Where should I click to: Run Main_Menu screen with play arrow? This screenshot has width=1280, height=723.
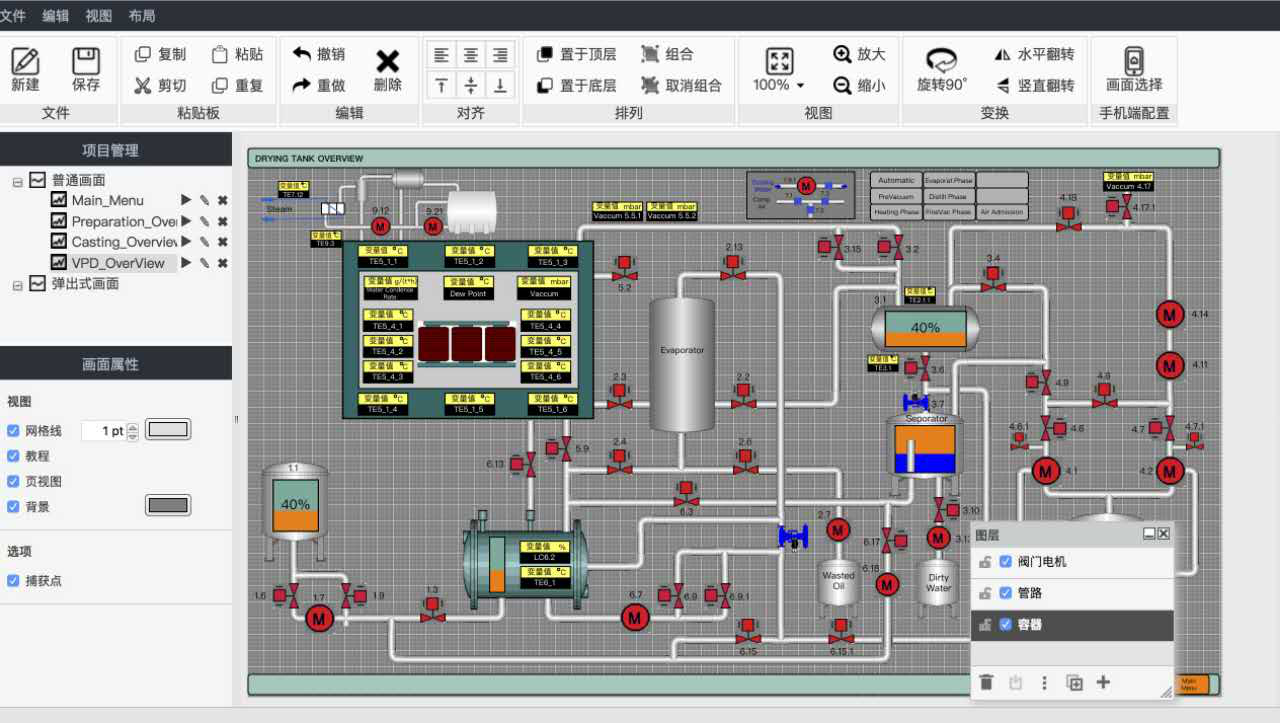[186, 200]
